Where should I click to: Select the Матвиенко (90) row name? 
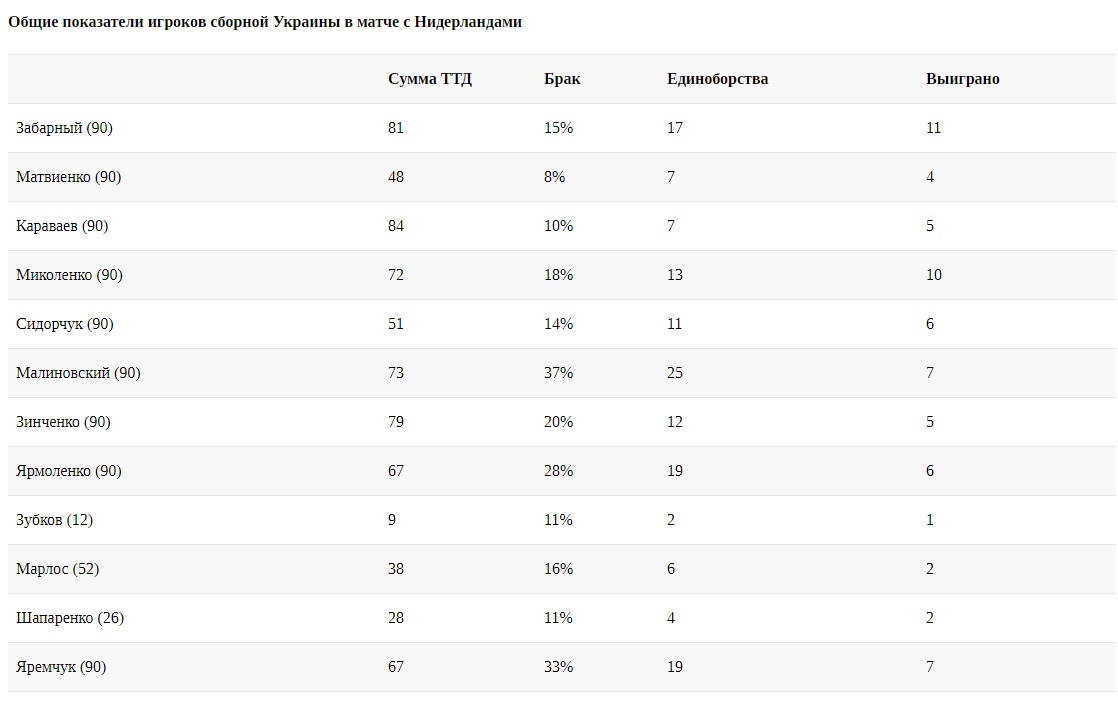pos(69,177)
